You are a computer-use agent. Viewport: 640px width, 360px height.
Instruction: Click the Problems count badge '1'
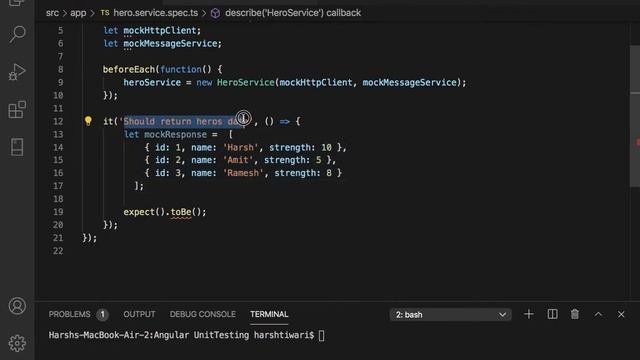pos(102,314)
